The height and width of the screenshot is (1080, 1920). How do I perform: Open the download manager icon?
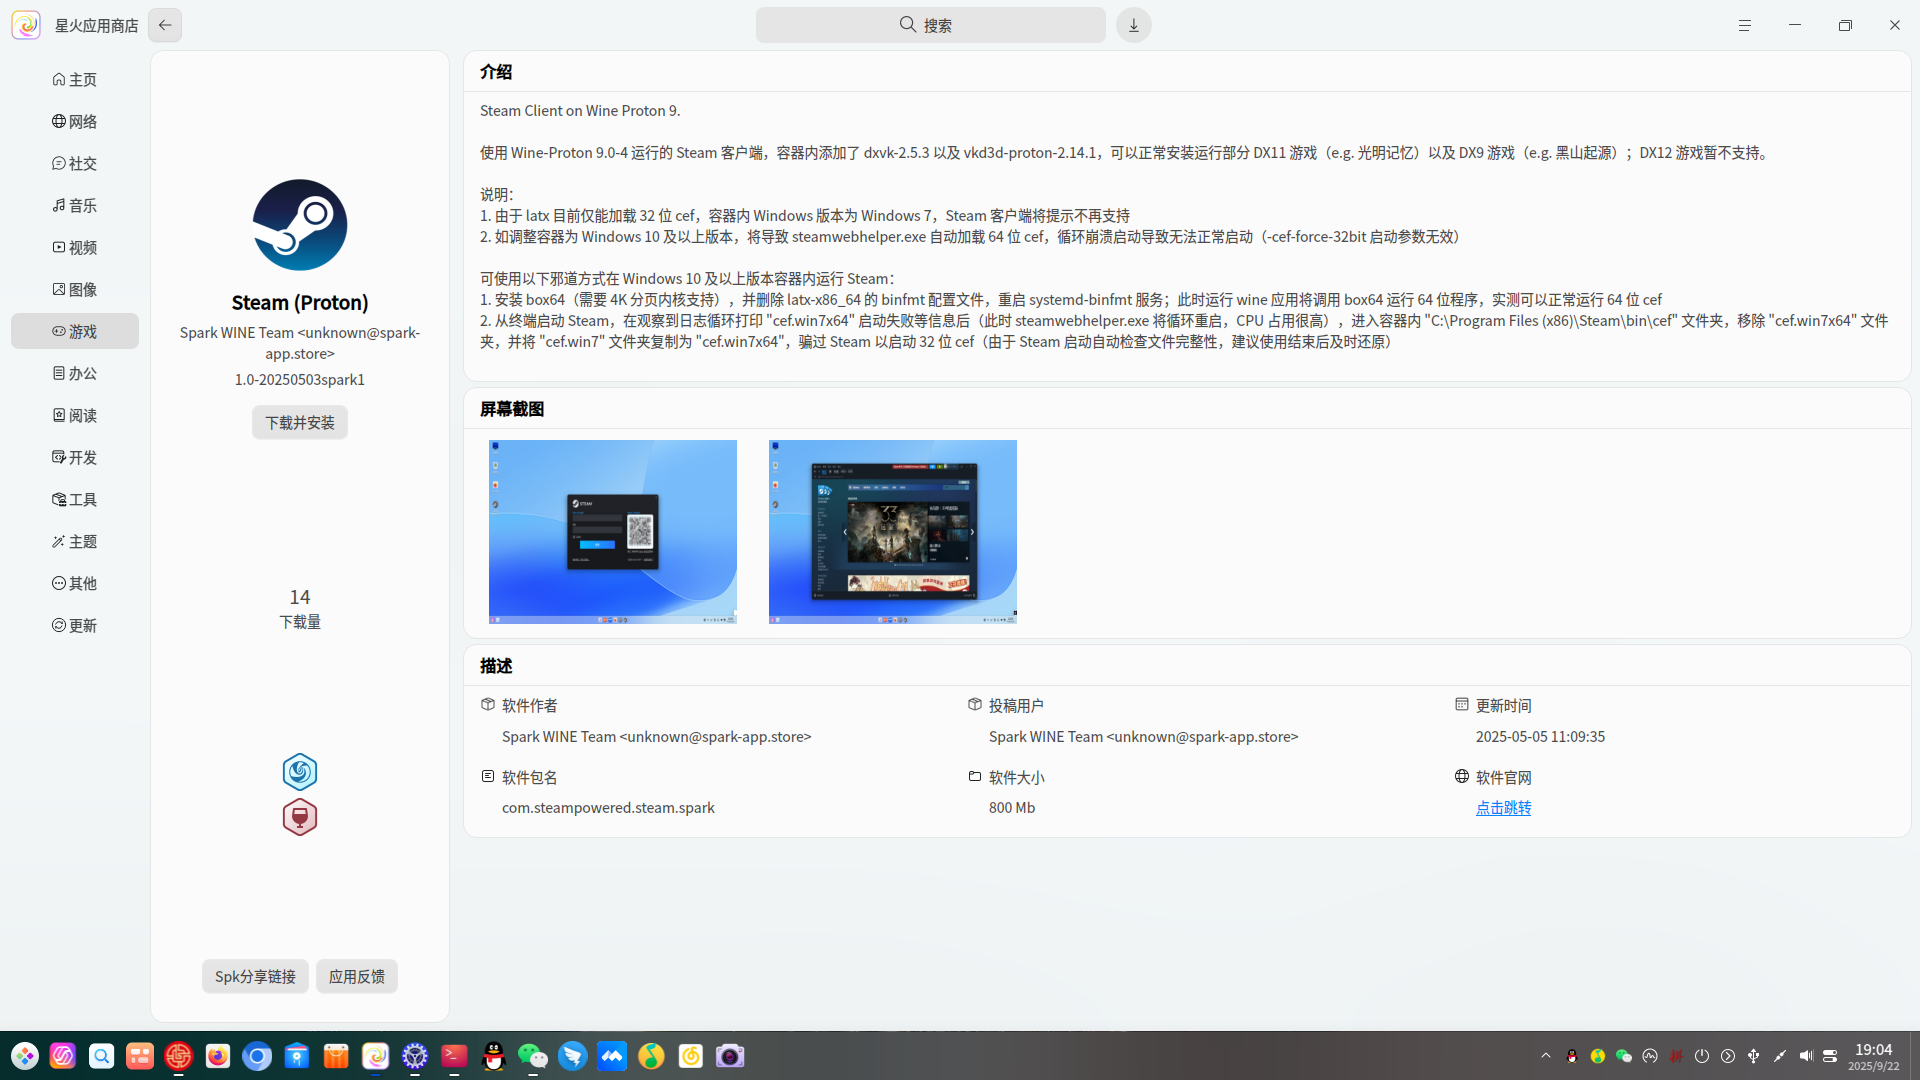click(1134, 25)
